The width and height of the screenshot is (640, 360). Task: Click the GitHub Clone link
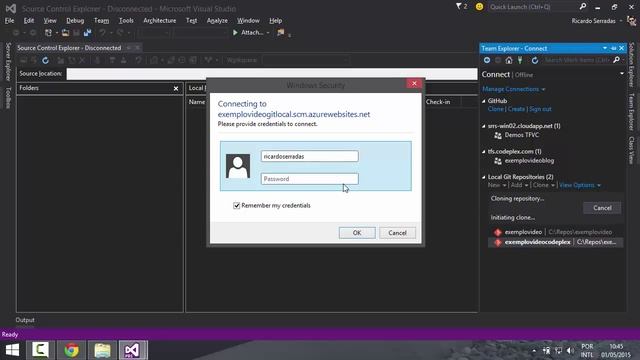[x=496, y=109]
